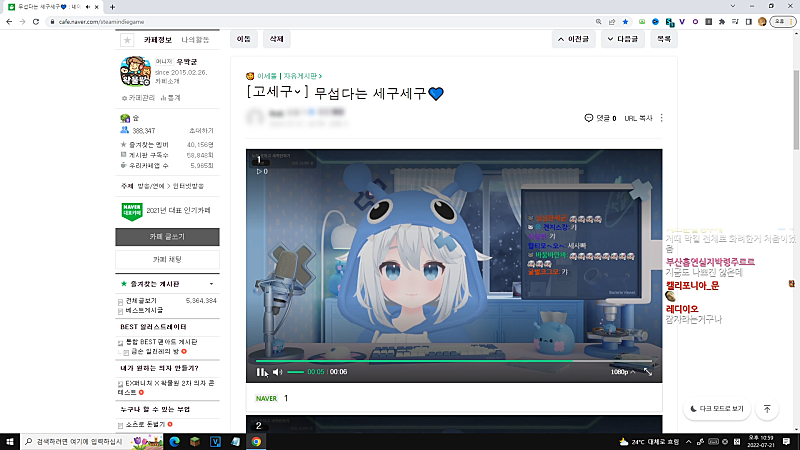Click the address bar URL
The image size is (800, 450).
coord(102,22)
